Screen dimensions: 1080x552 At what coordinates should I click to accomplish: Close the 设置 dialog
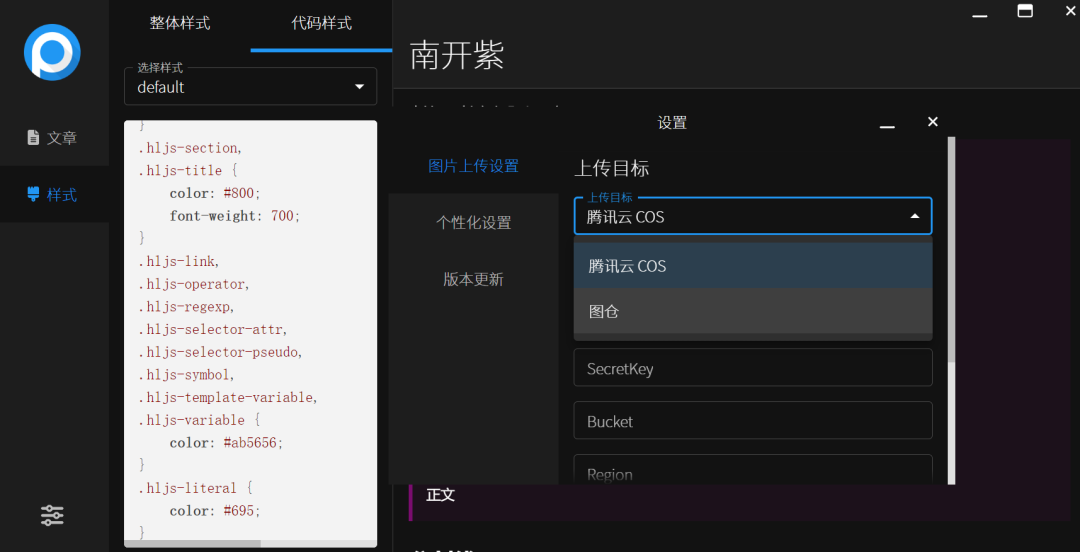point(933,122)
